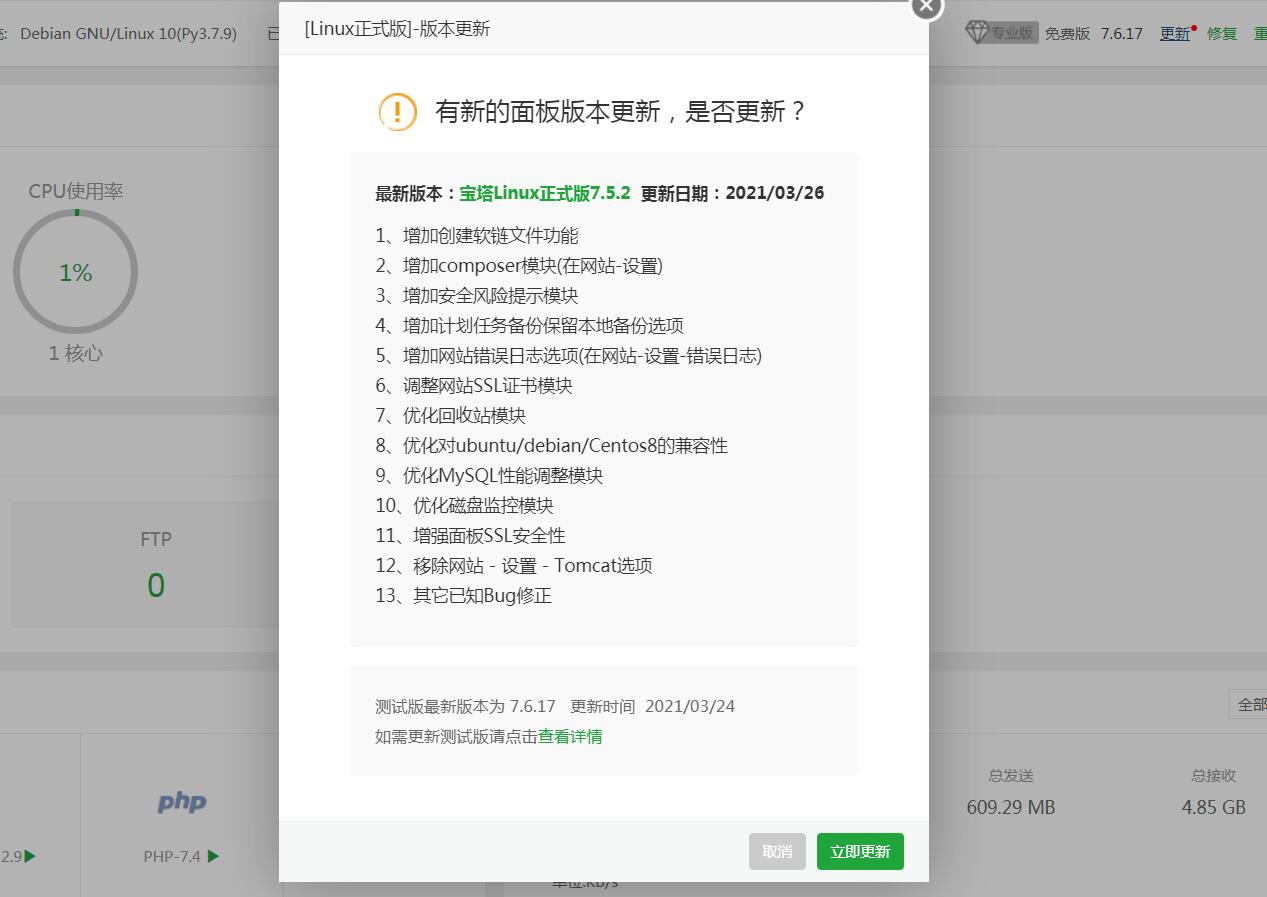The height and width of the screenshot is (897, 1267).
Task: Click the 免费版 label
Action: click(x=1067, y=34)
